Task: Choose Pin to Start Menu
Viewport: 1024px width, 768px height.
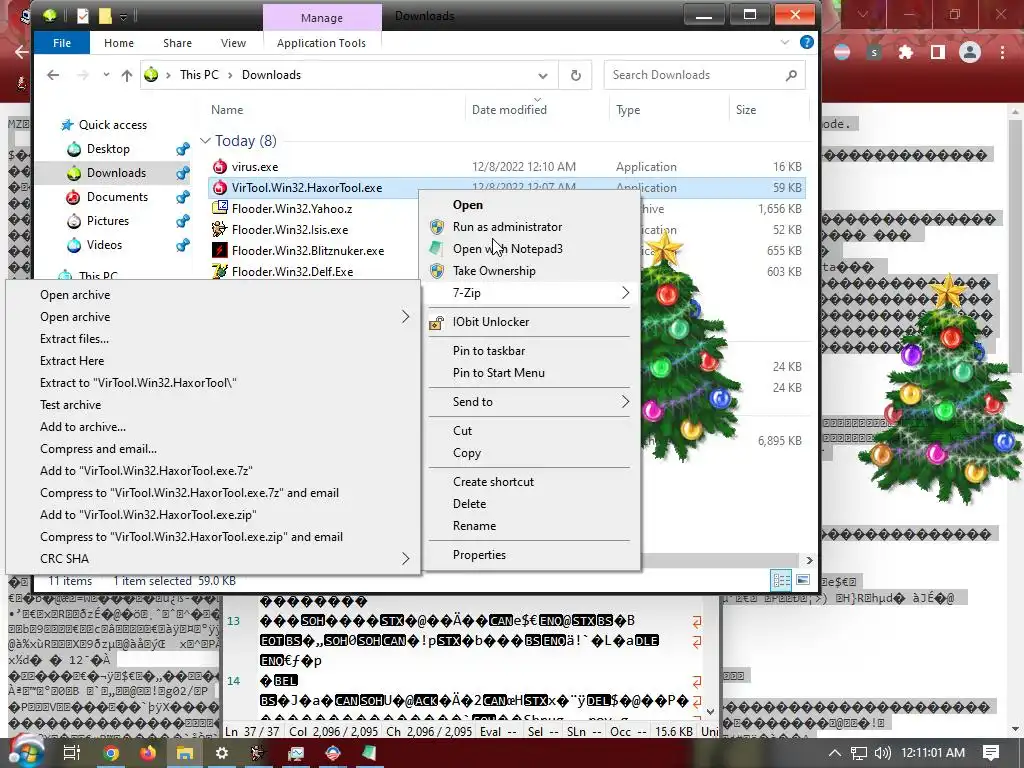Action: point(499,373)
